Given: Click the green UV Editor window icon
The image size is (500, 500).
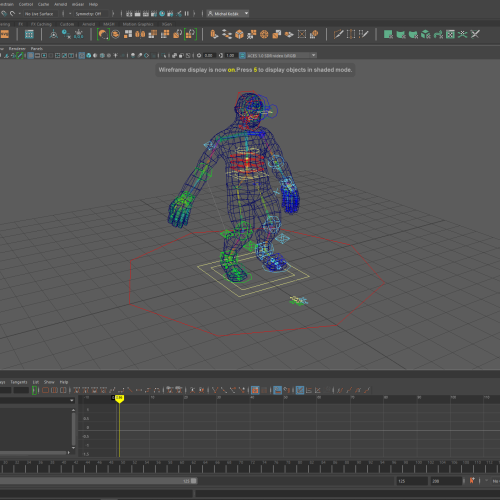Looking at the screenshot, I should tap(450, 34).
